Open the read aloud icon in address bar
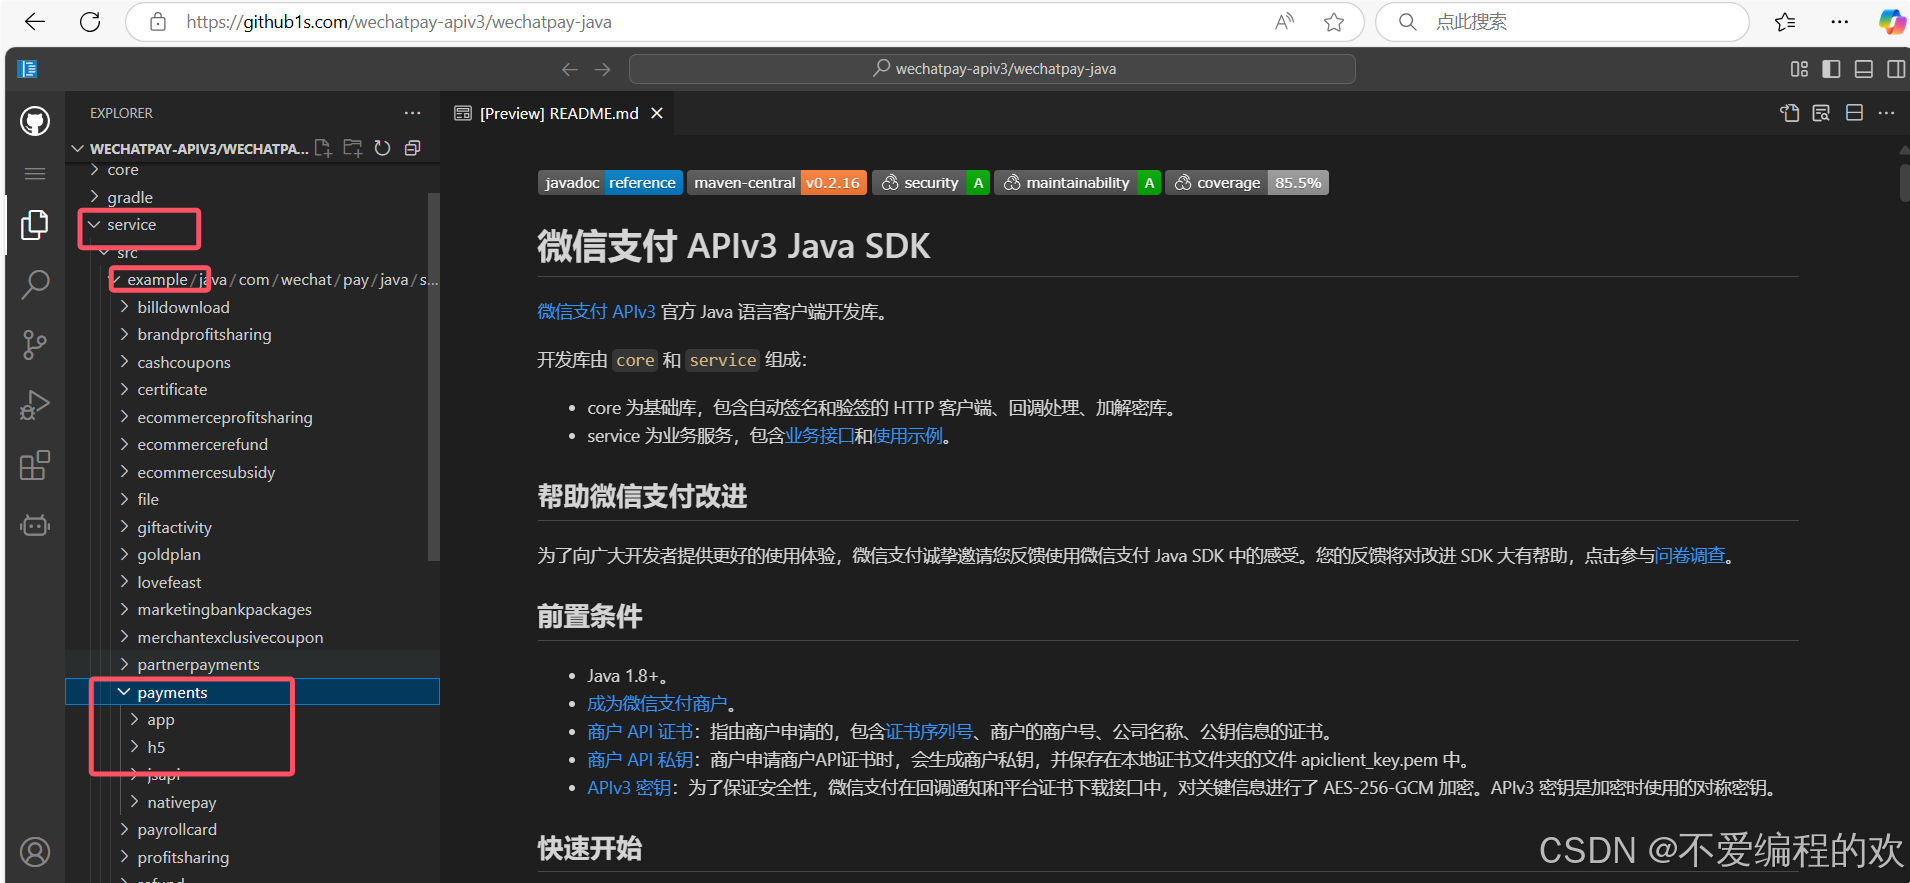Viewport: 1910px width, 883px height. tap(1285, 22)
